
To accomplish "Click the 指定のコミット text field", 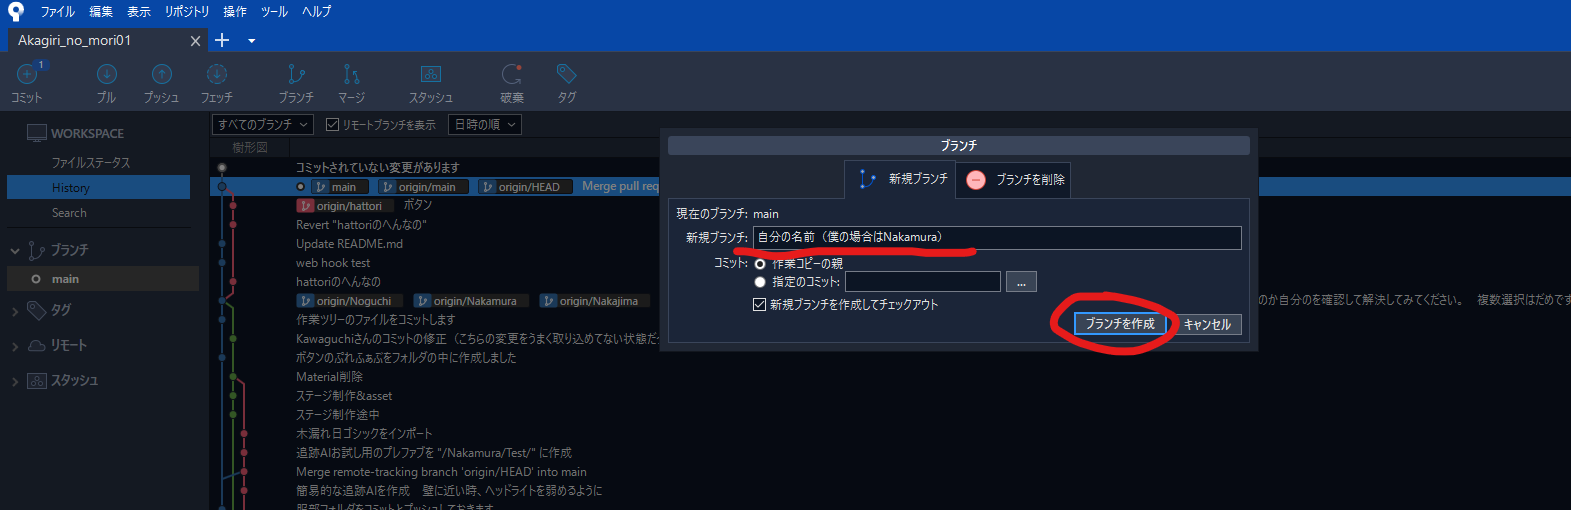I will pyautogui.click(x=923, y=282).
